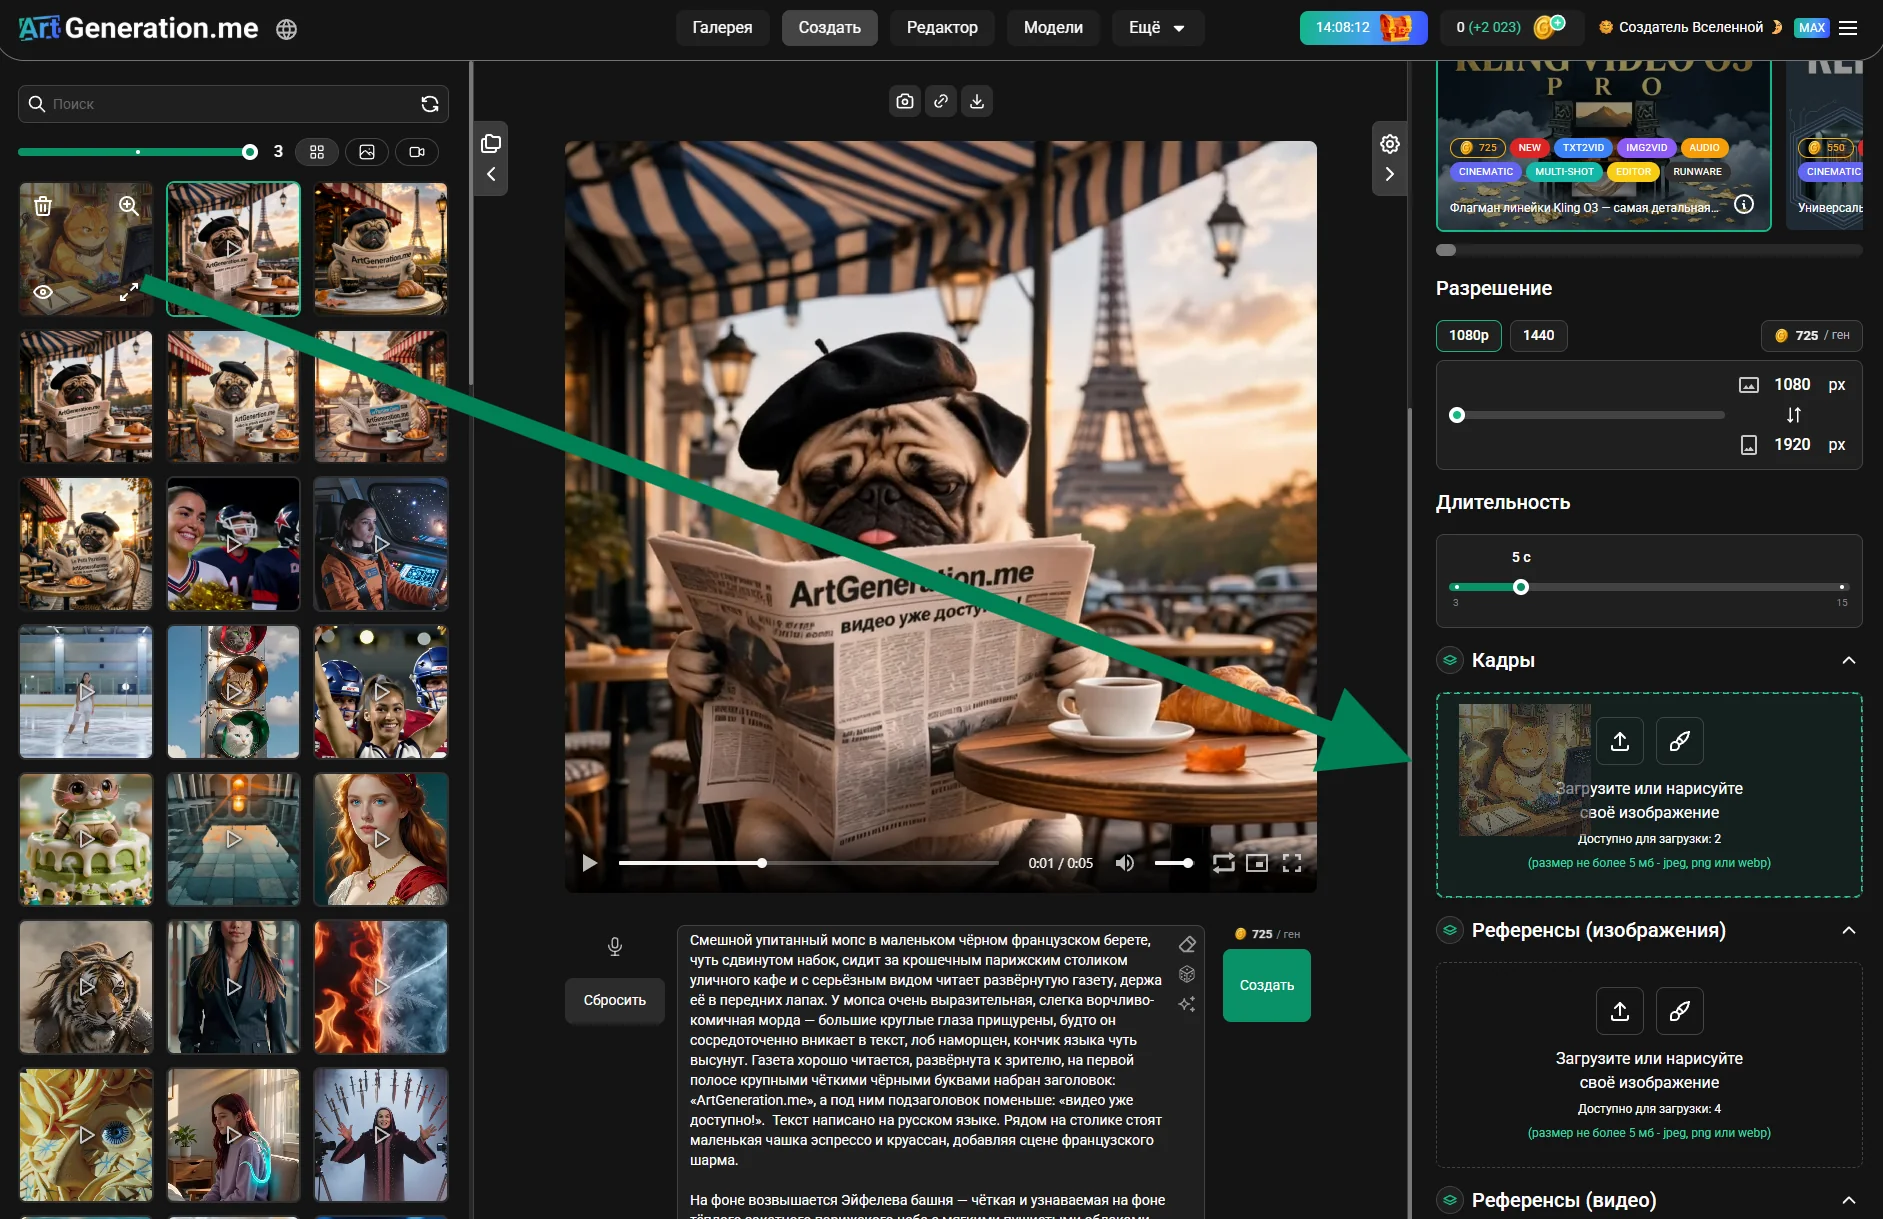
Task: Delete the cat image with the trash icon
Action: 43,206
